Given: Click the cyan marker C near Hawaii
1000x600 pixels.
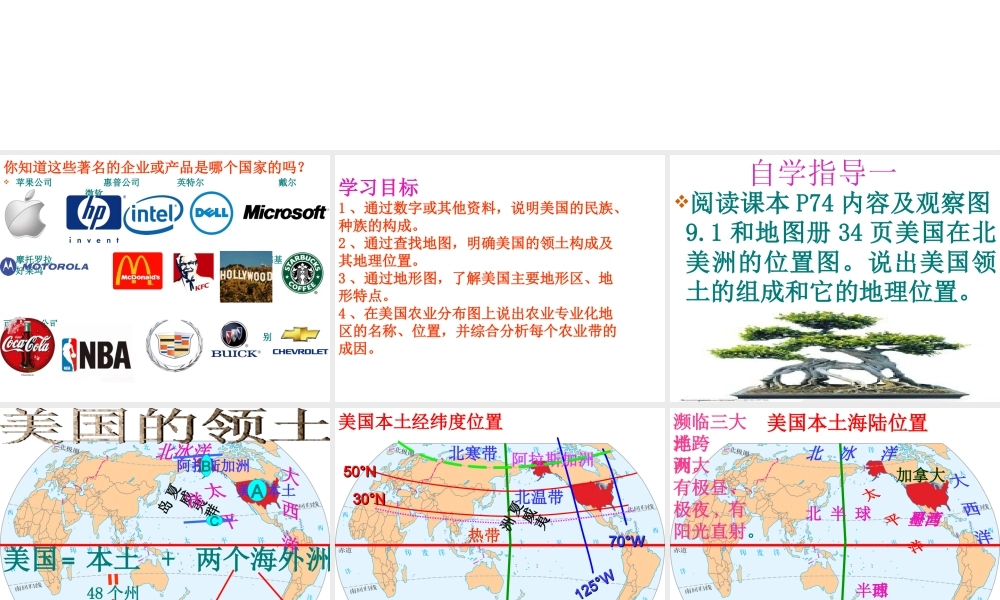Looking at the screenshot, I should pyautogui.click(x=215, y=521).
